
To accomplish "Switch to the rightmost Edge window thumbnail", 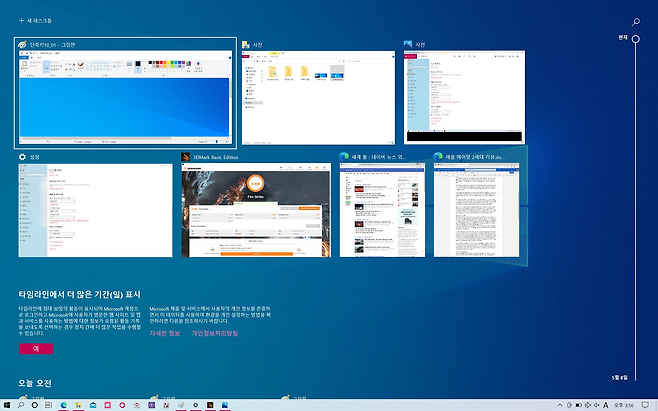I will [475, 209].
